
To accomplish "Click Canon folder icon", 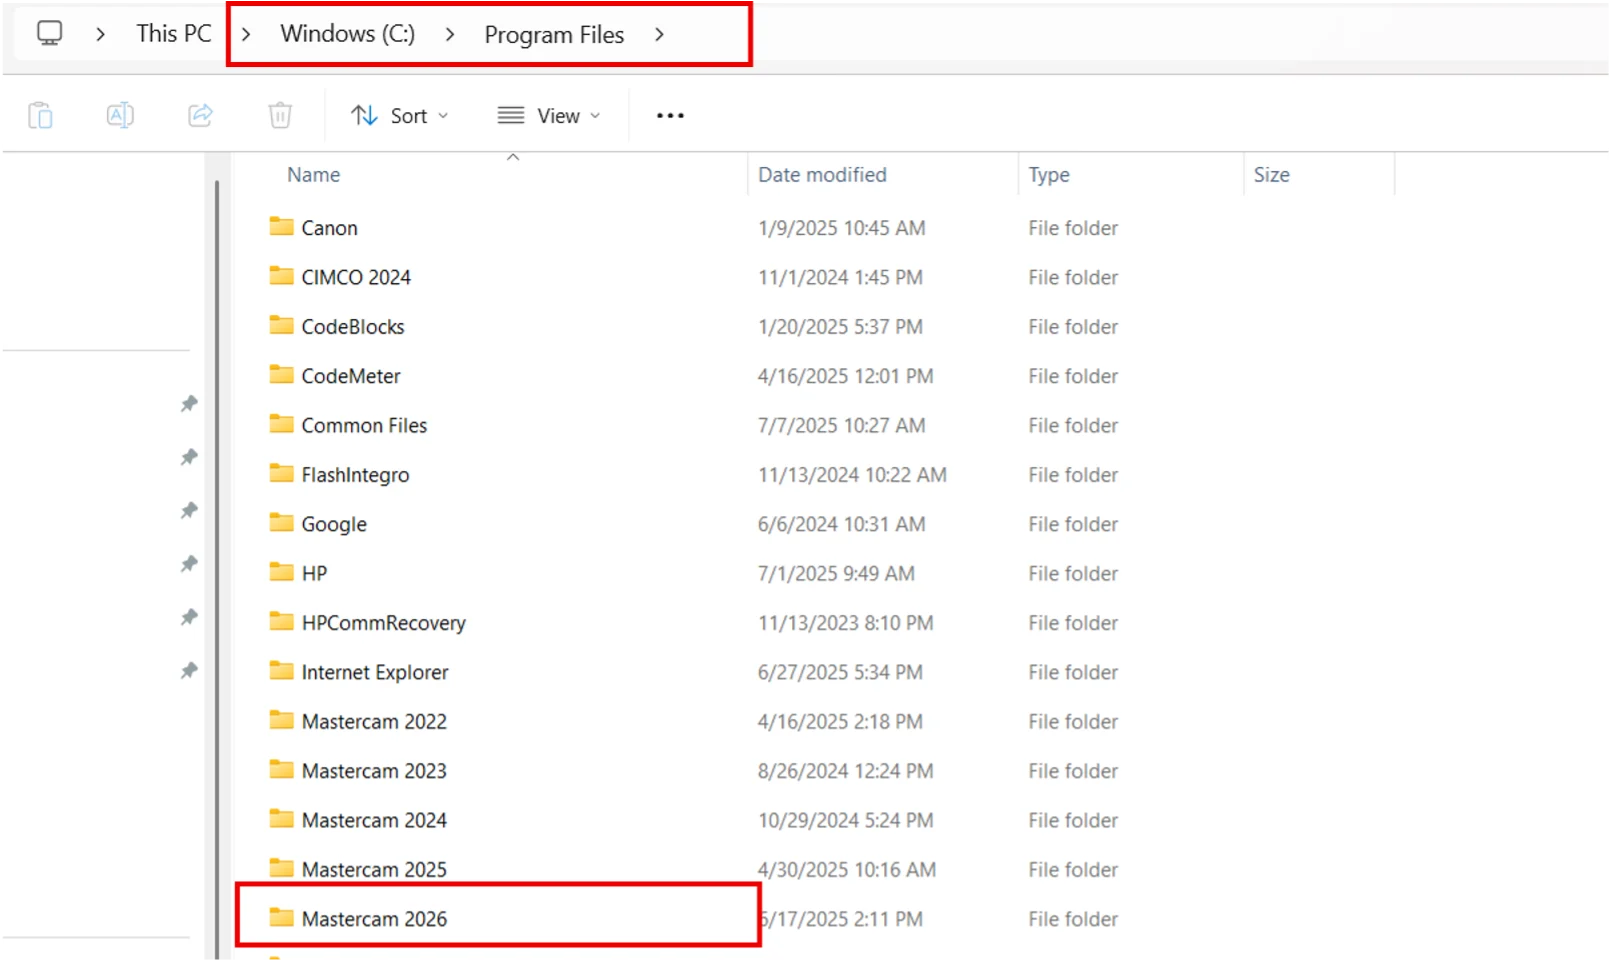I will coord(281,226).
